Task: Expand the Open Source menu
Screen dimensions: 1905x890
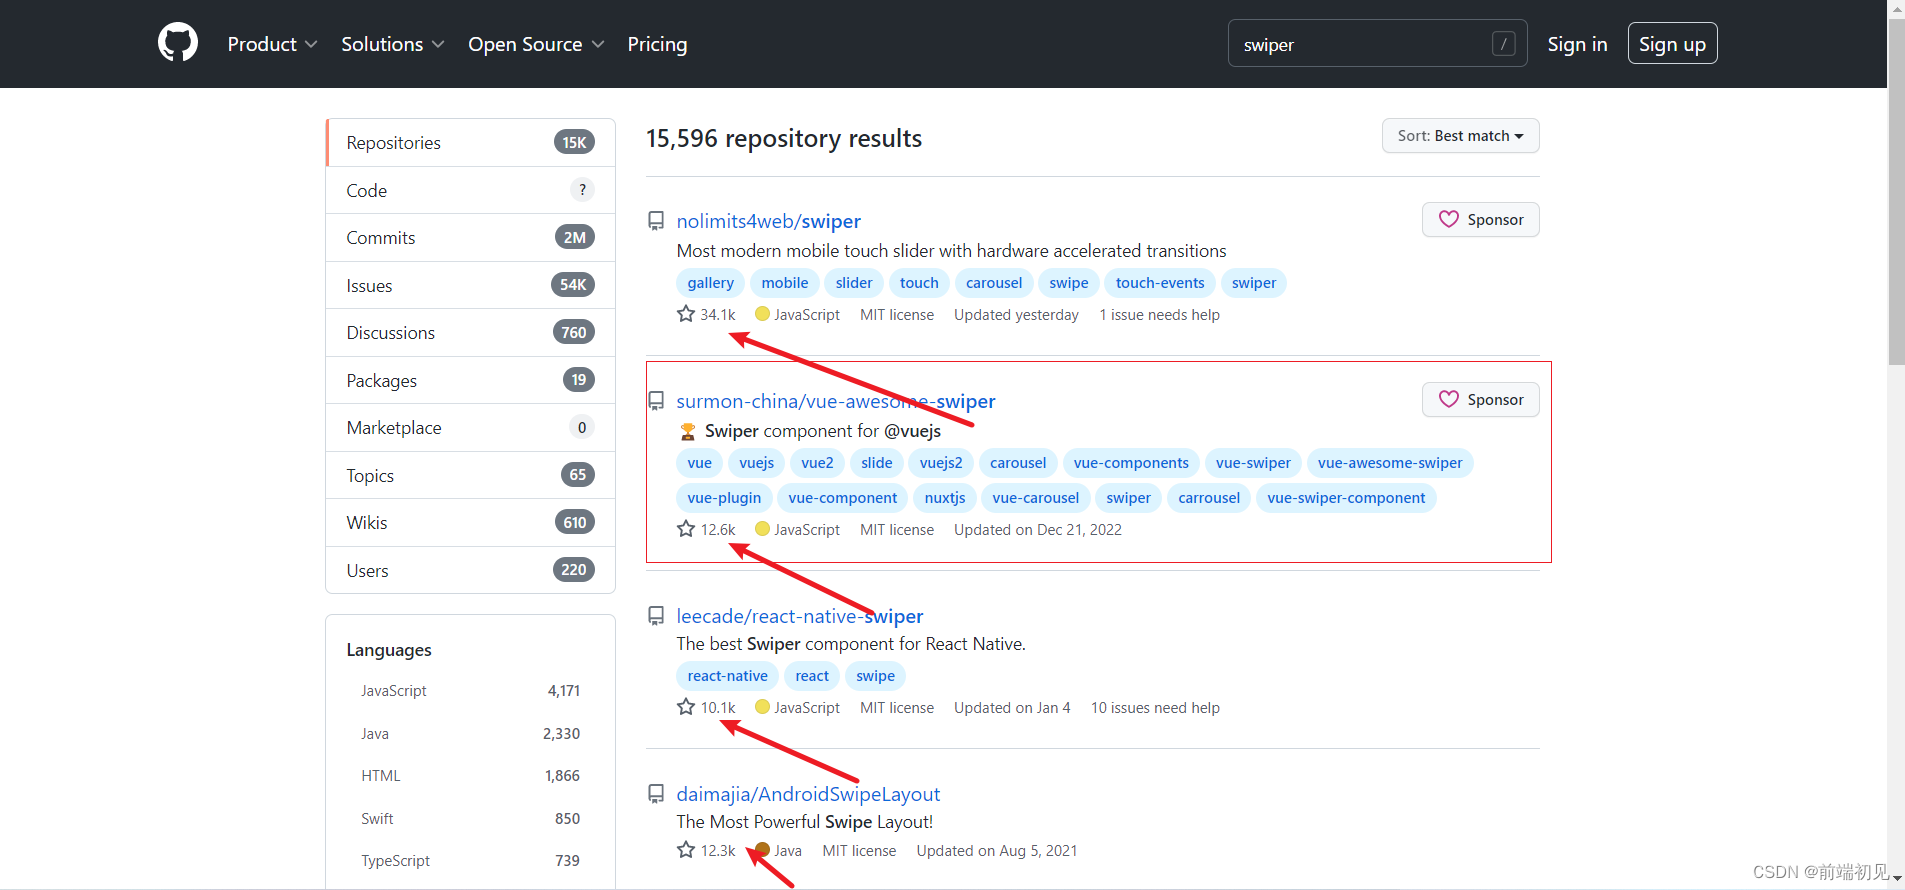Action: (536, 44)
